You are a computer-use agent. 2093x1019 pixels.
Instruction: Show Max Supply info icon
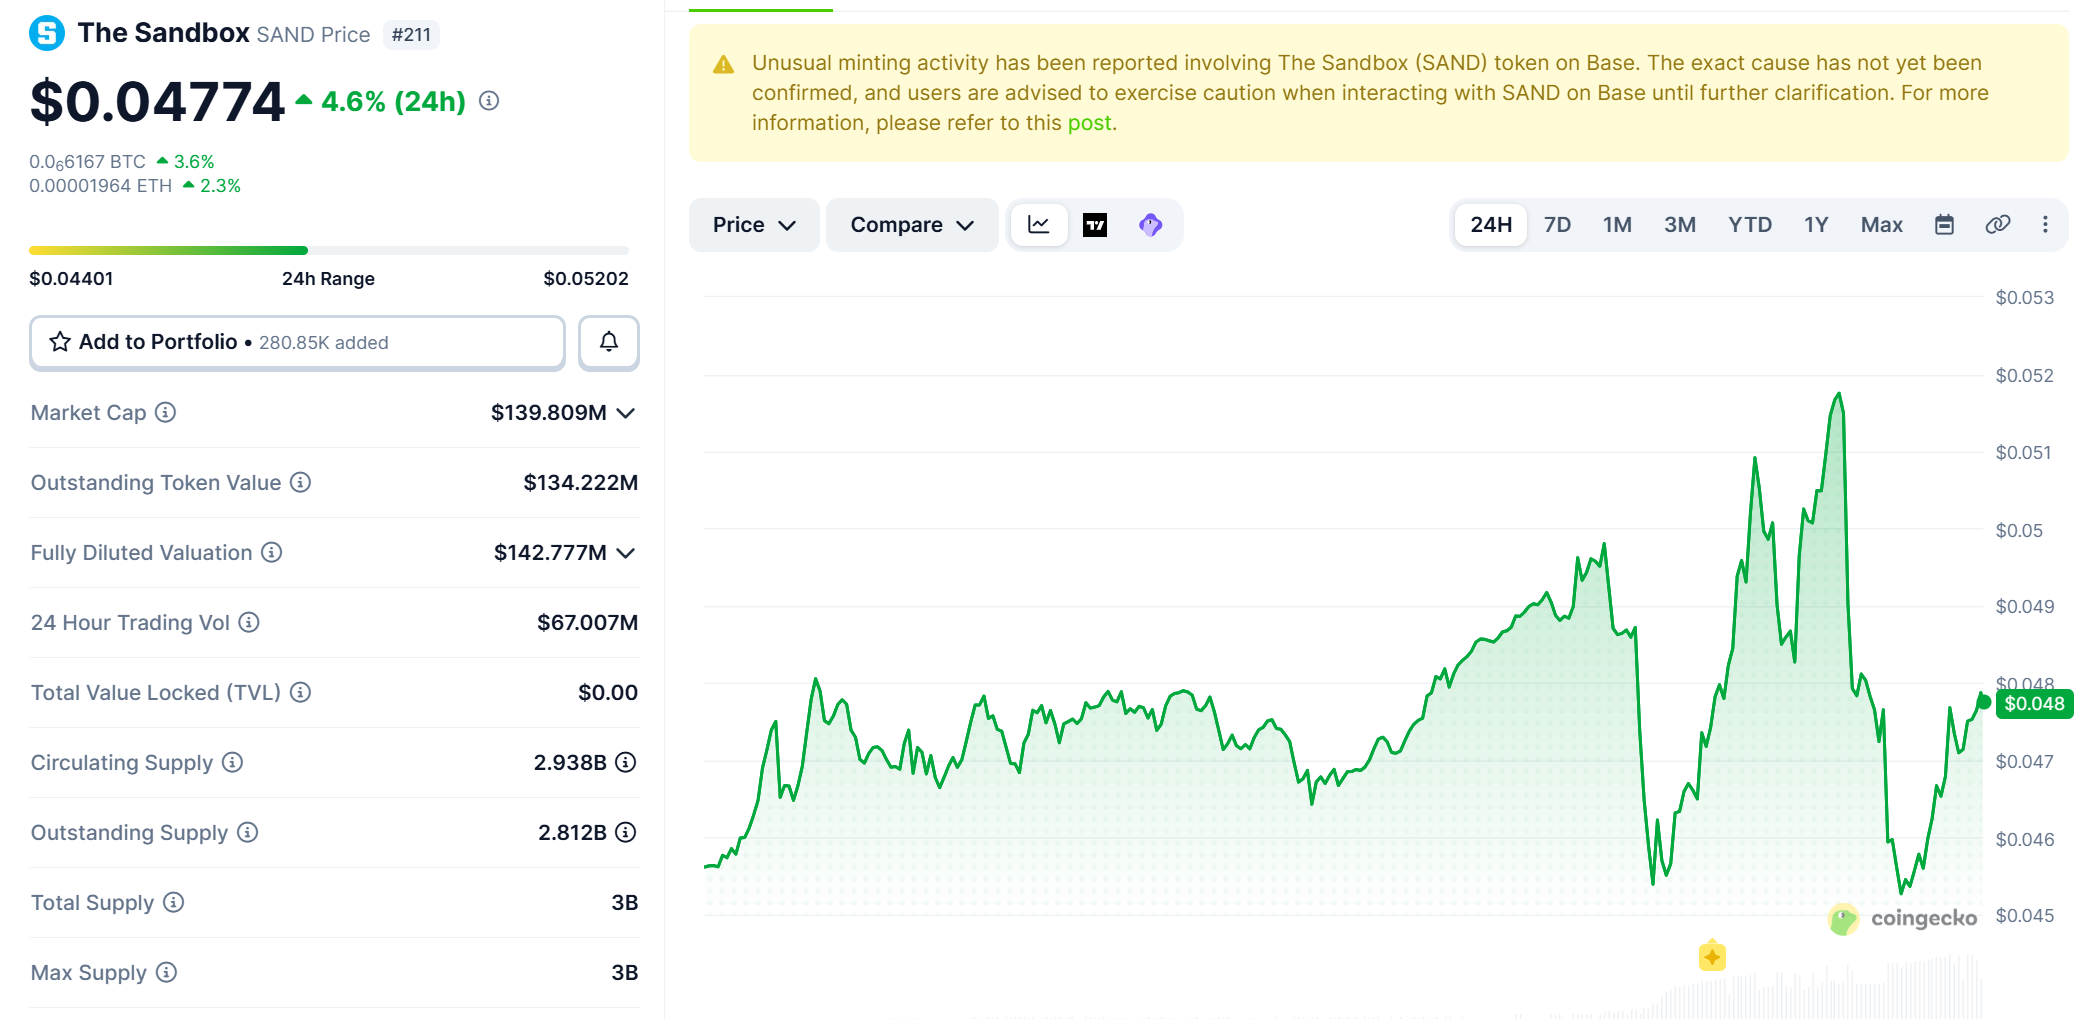click(167, 972)
